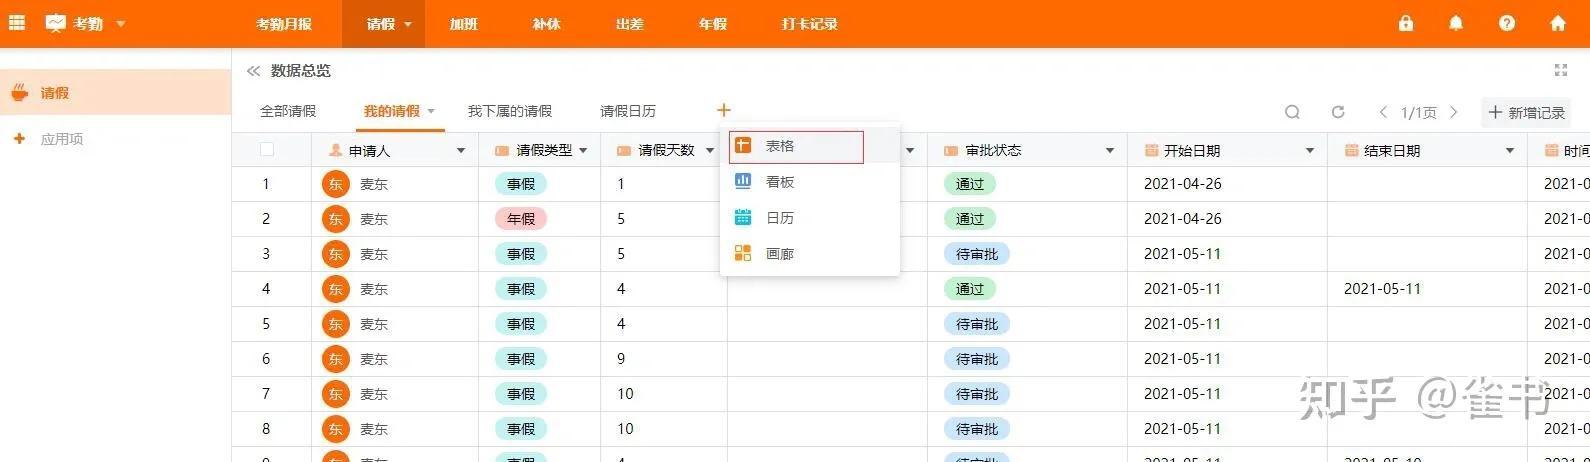
Task: Click start date 2021-04-26 in row 2
Action: 1182,219
